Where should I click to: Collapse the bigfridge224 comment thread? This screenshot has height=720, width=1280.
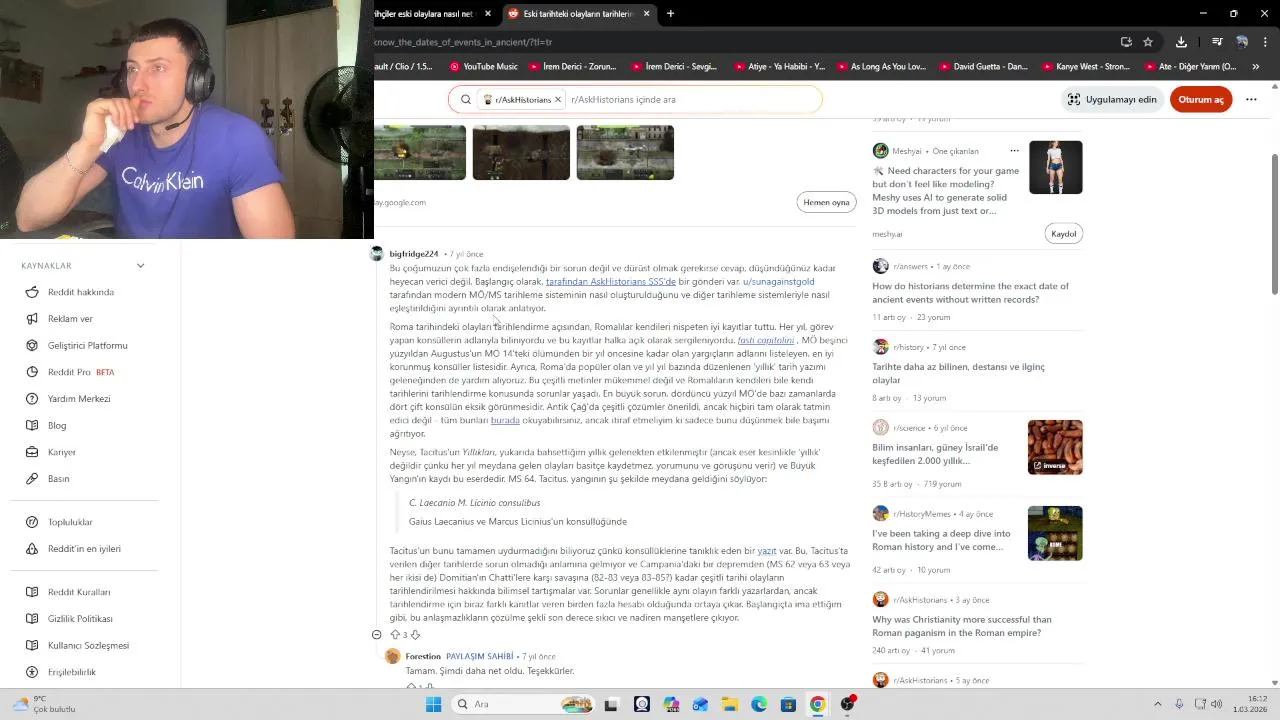(x=377, y=635)
